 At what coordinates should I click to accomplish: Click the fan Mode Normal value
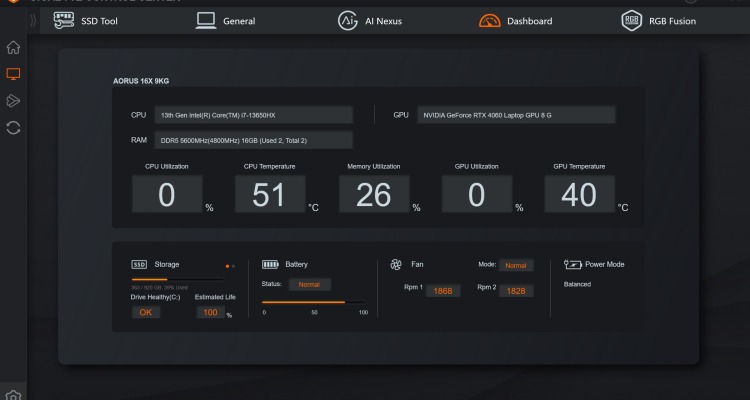pyautogui.click(x=516, y=266)
